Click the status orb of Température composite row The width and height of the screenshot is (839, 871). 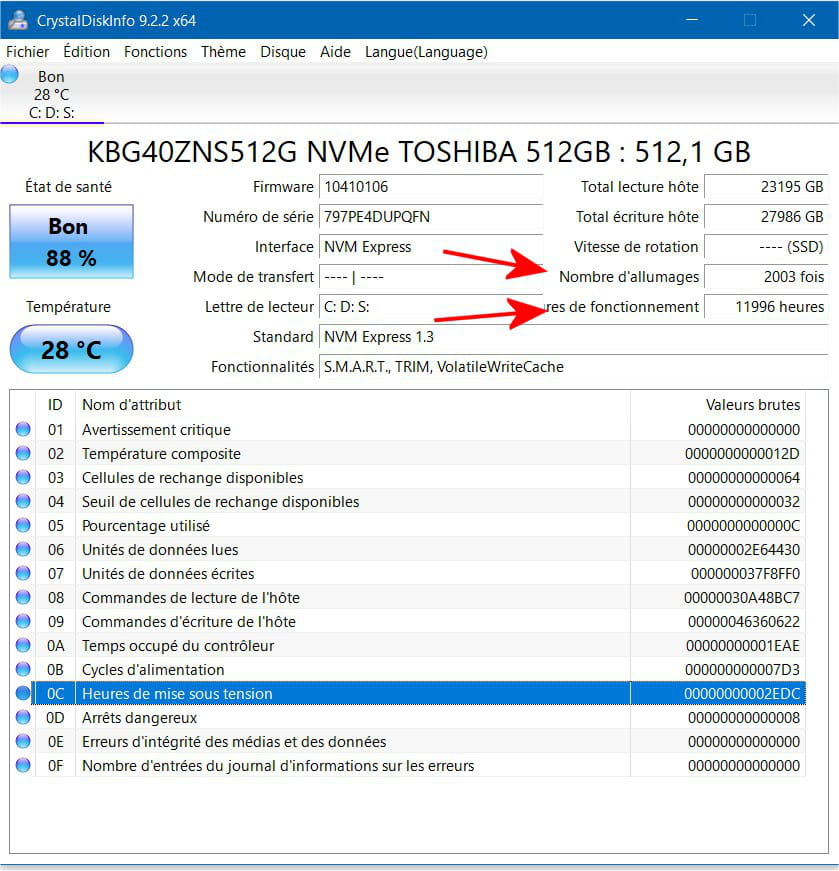tap(23, 453)
